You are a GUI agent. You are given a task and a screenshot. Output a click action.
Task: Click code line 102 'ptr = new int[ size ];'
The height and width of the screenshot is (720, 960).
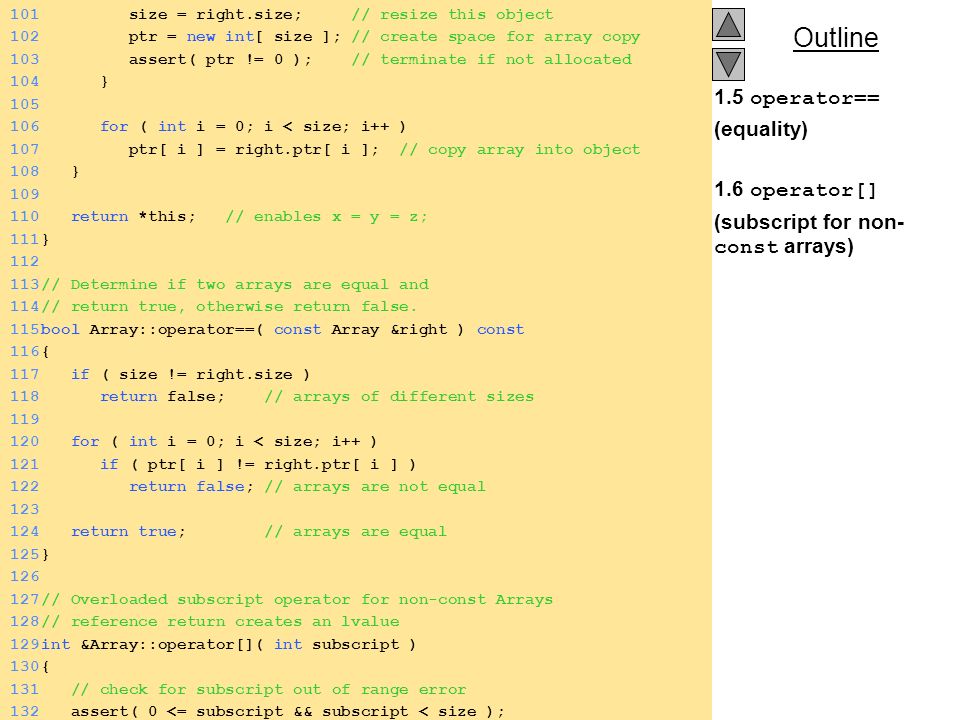(234, 37)
